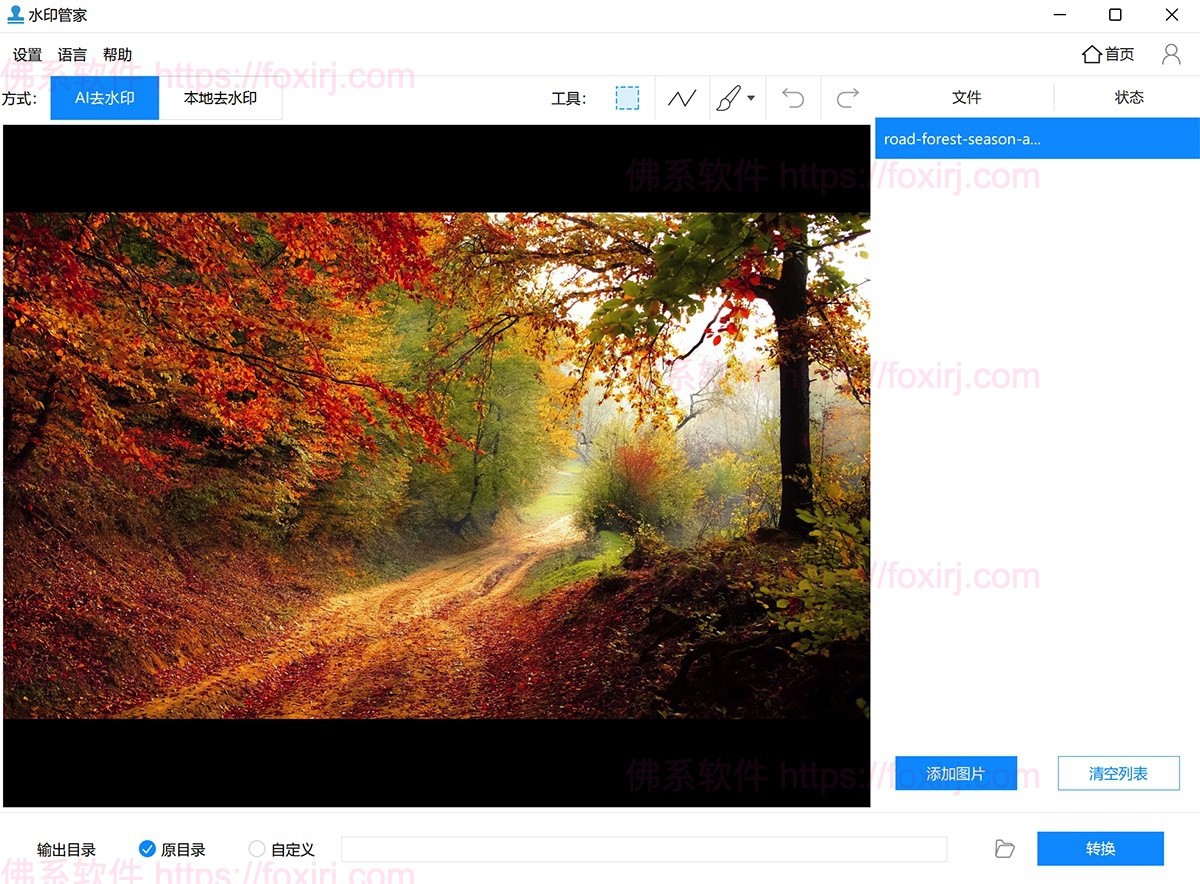Click the 清空列表 button

tap(1118, 773)
